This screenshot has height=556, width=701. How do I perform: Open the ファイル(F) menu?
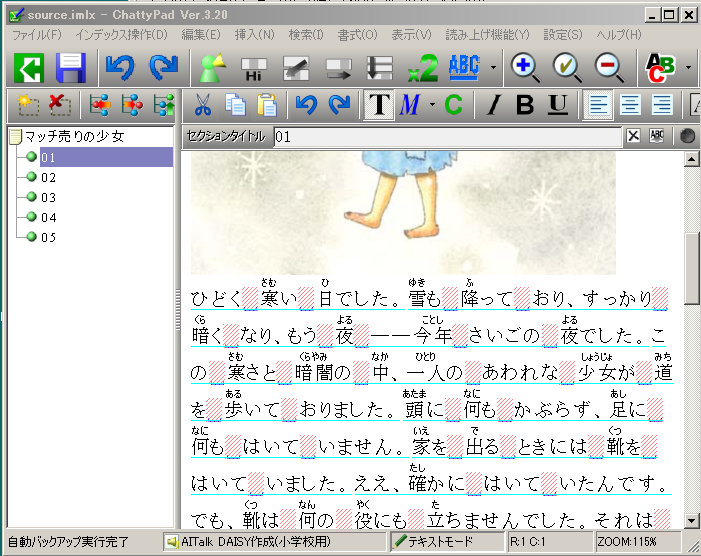coord(37,35)
